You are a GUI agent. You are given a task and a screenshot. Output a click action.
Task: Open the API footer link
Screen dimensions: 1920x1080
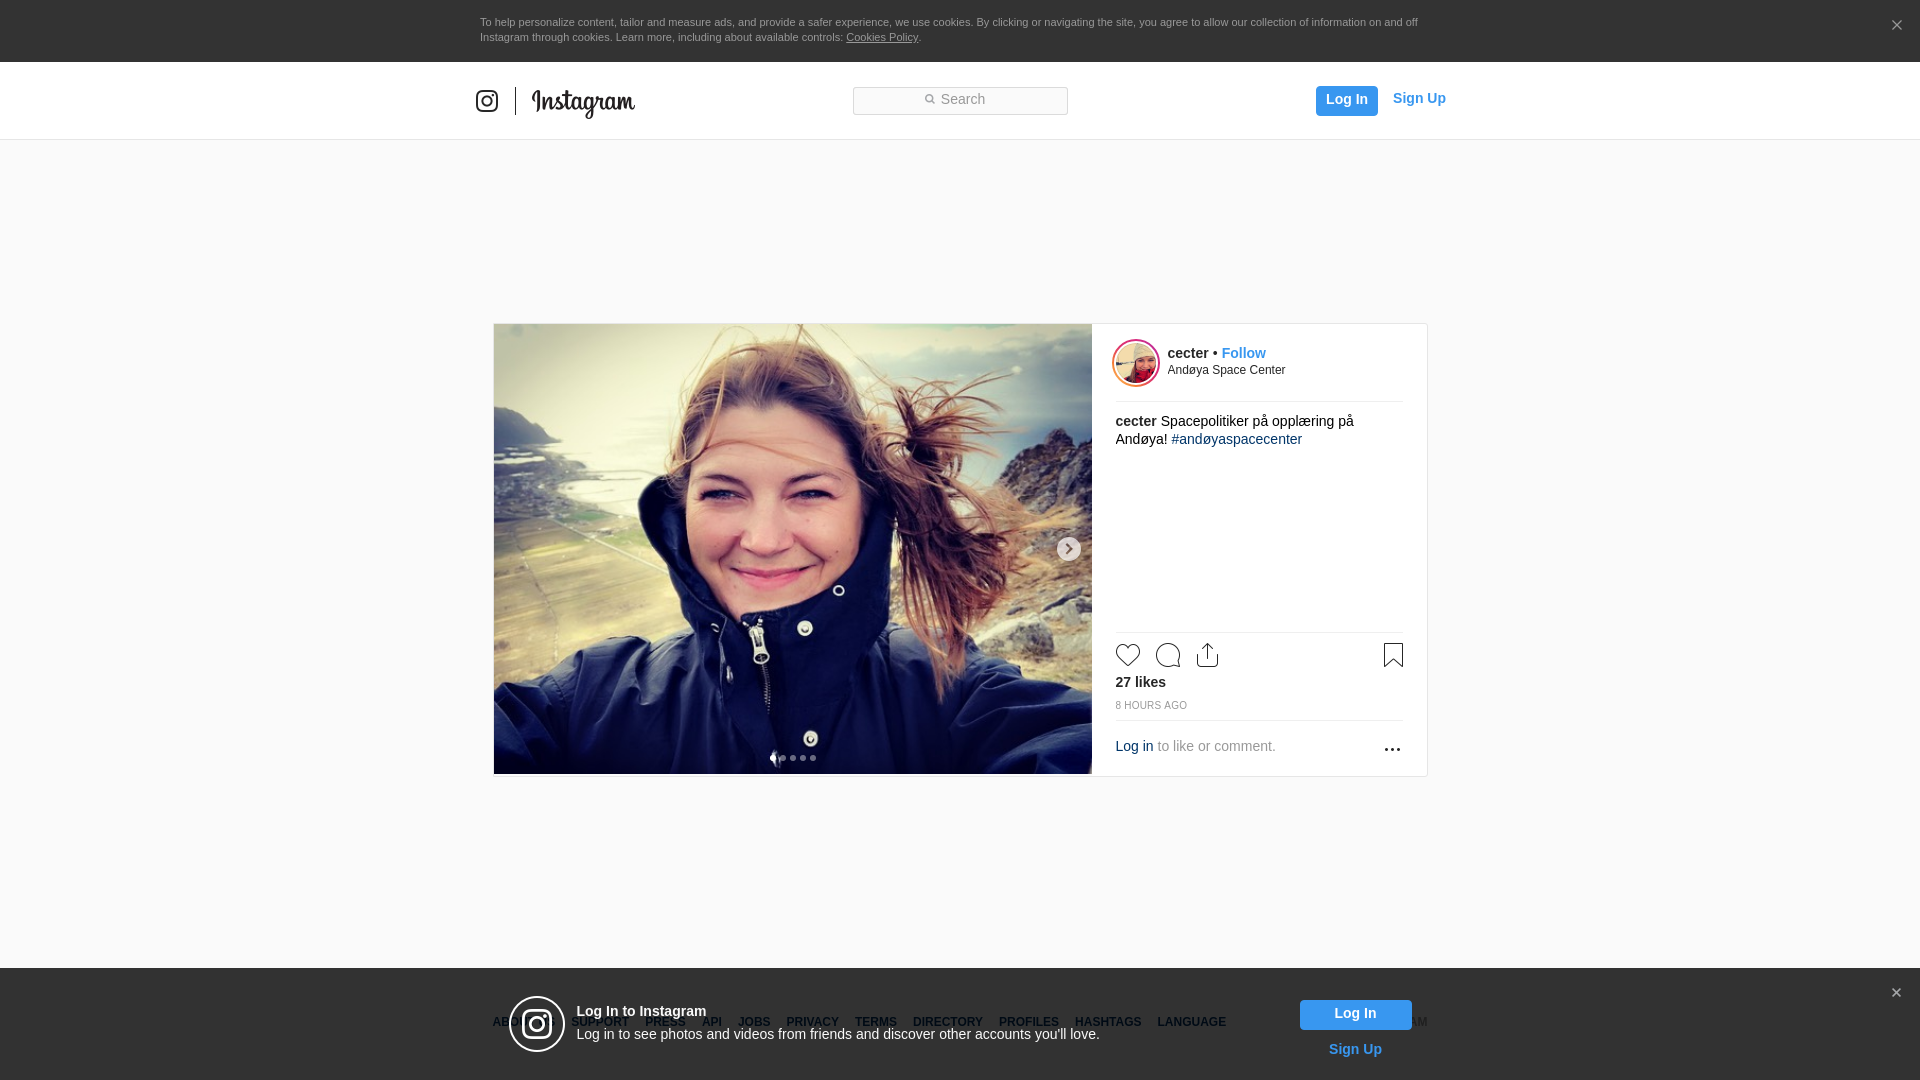pyautogui.click(x=712, y=1022)
